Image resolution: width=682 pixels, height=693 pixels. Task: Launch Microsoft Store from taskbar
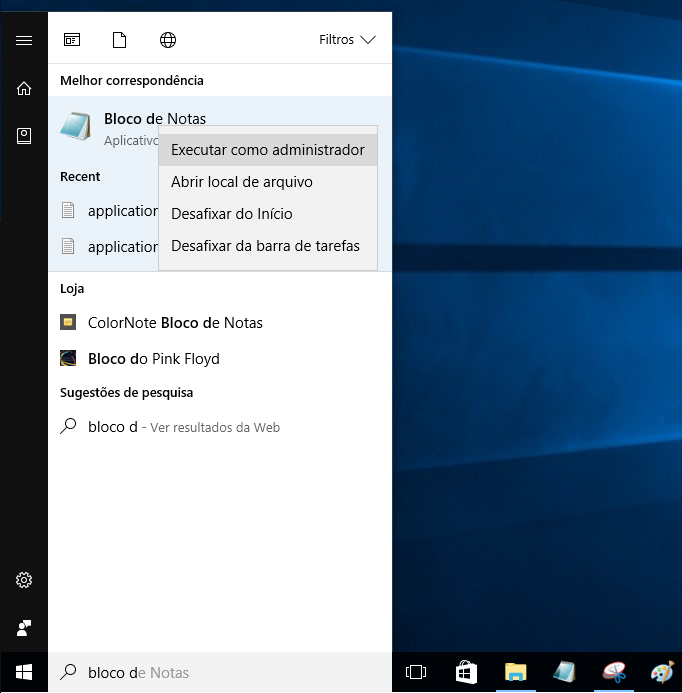pos(466,672)
